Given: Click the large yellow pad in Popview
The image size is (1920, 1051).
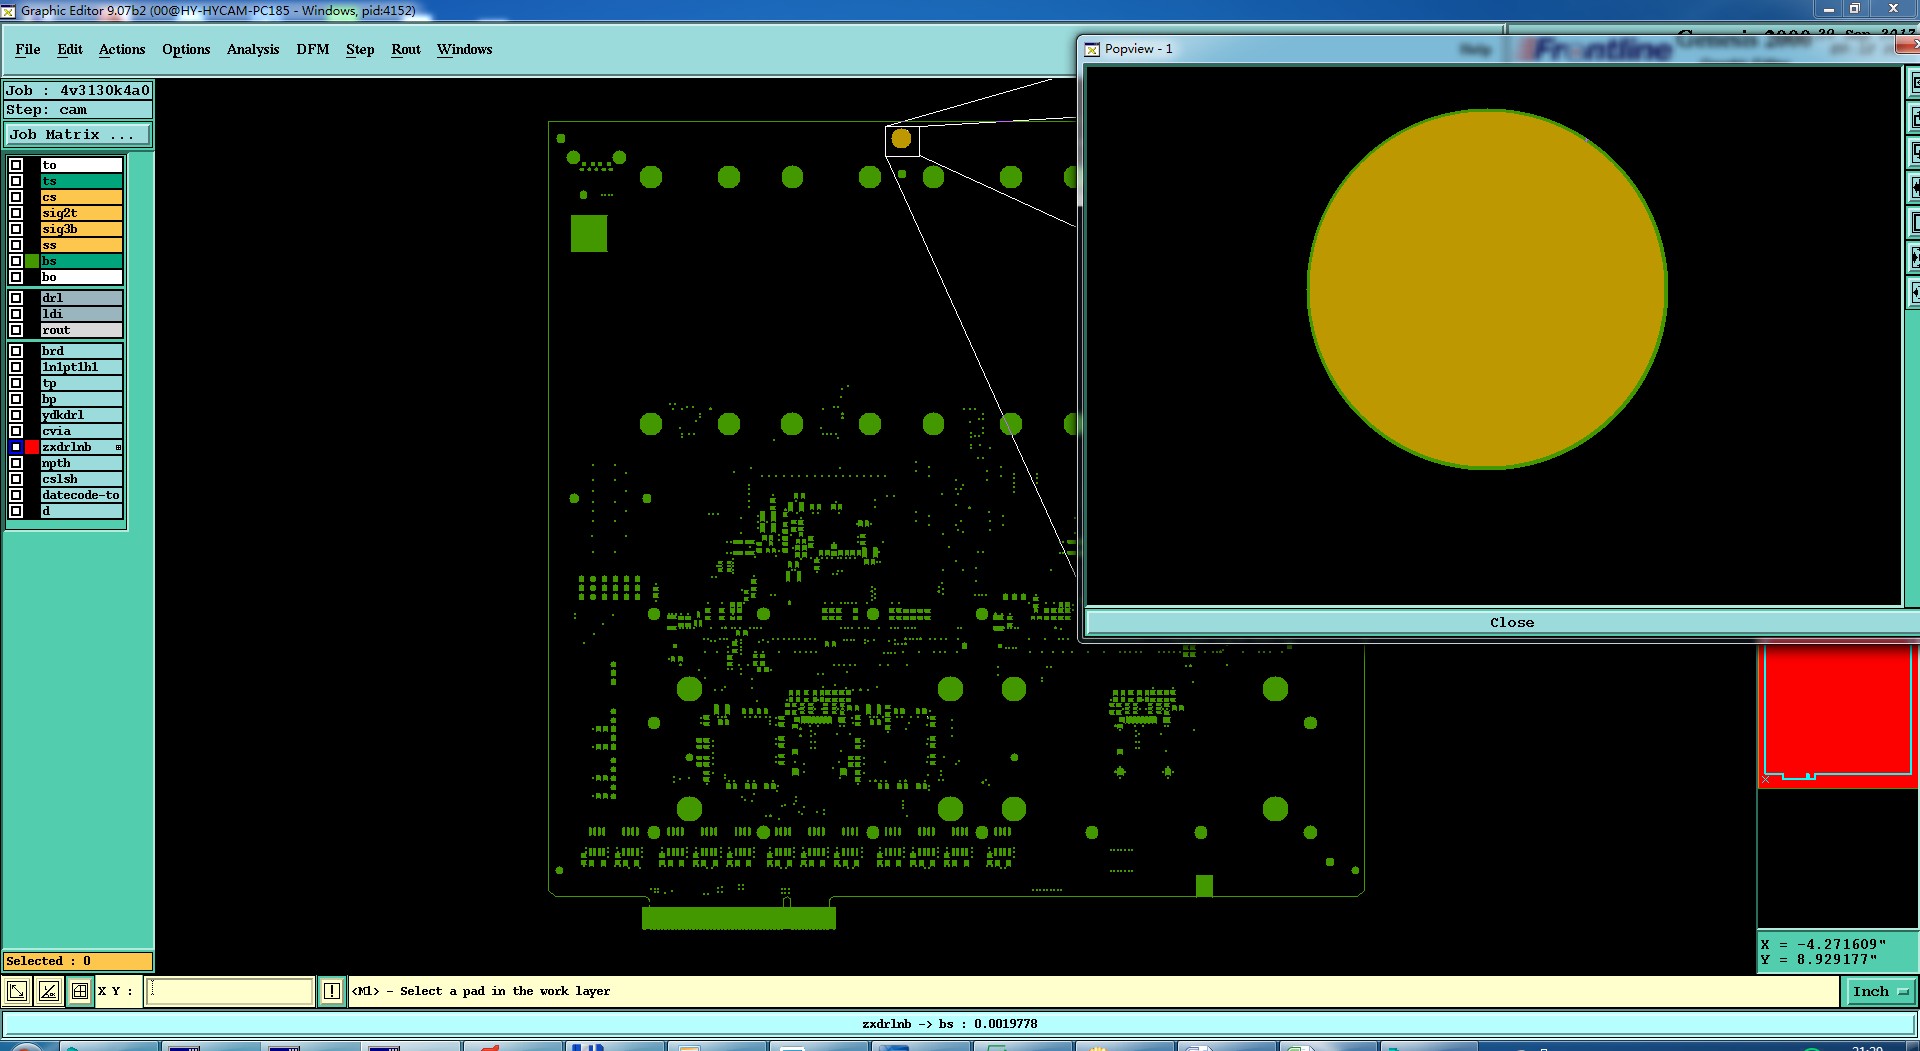Looking at the screenshot, I should 1487,289.
